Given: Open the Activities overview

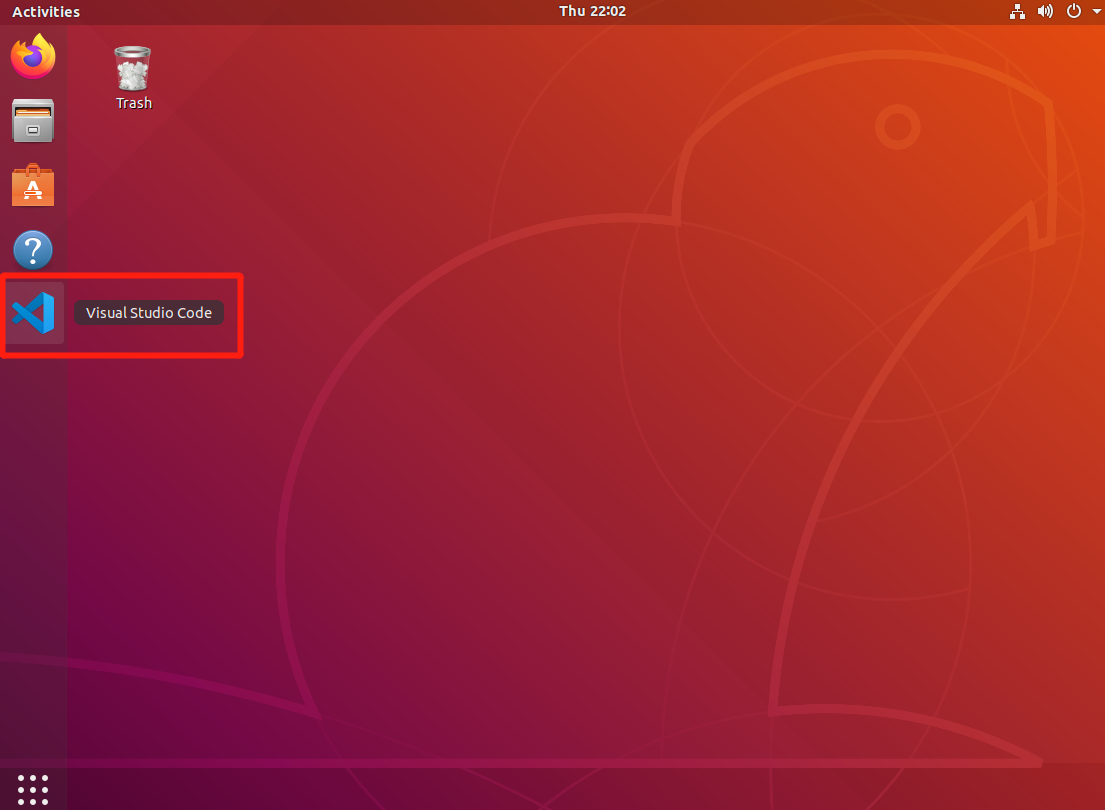Looking at the screenshot, I should 46,11.
